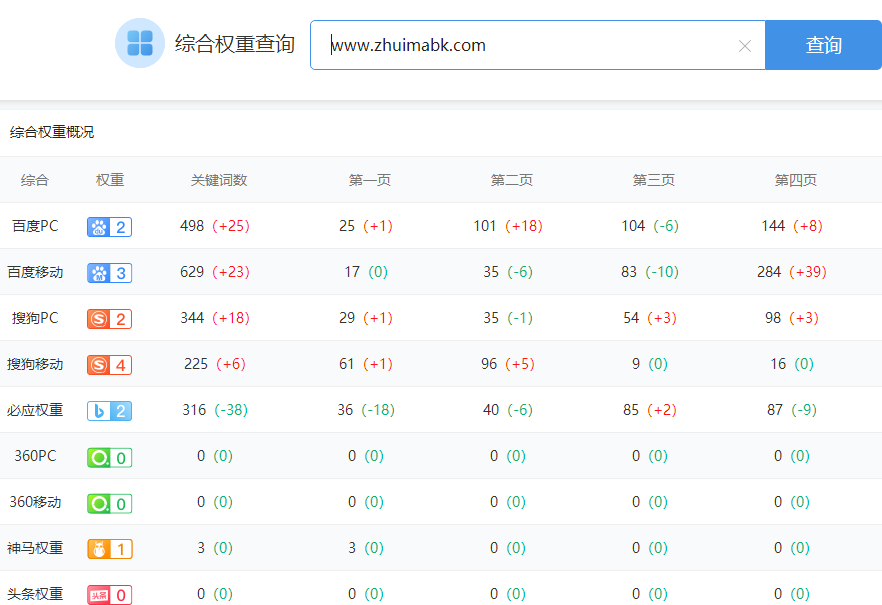Click the 查询 search button
This screenshot has height=605, width=882.
tap(824, 45)
